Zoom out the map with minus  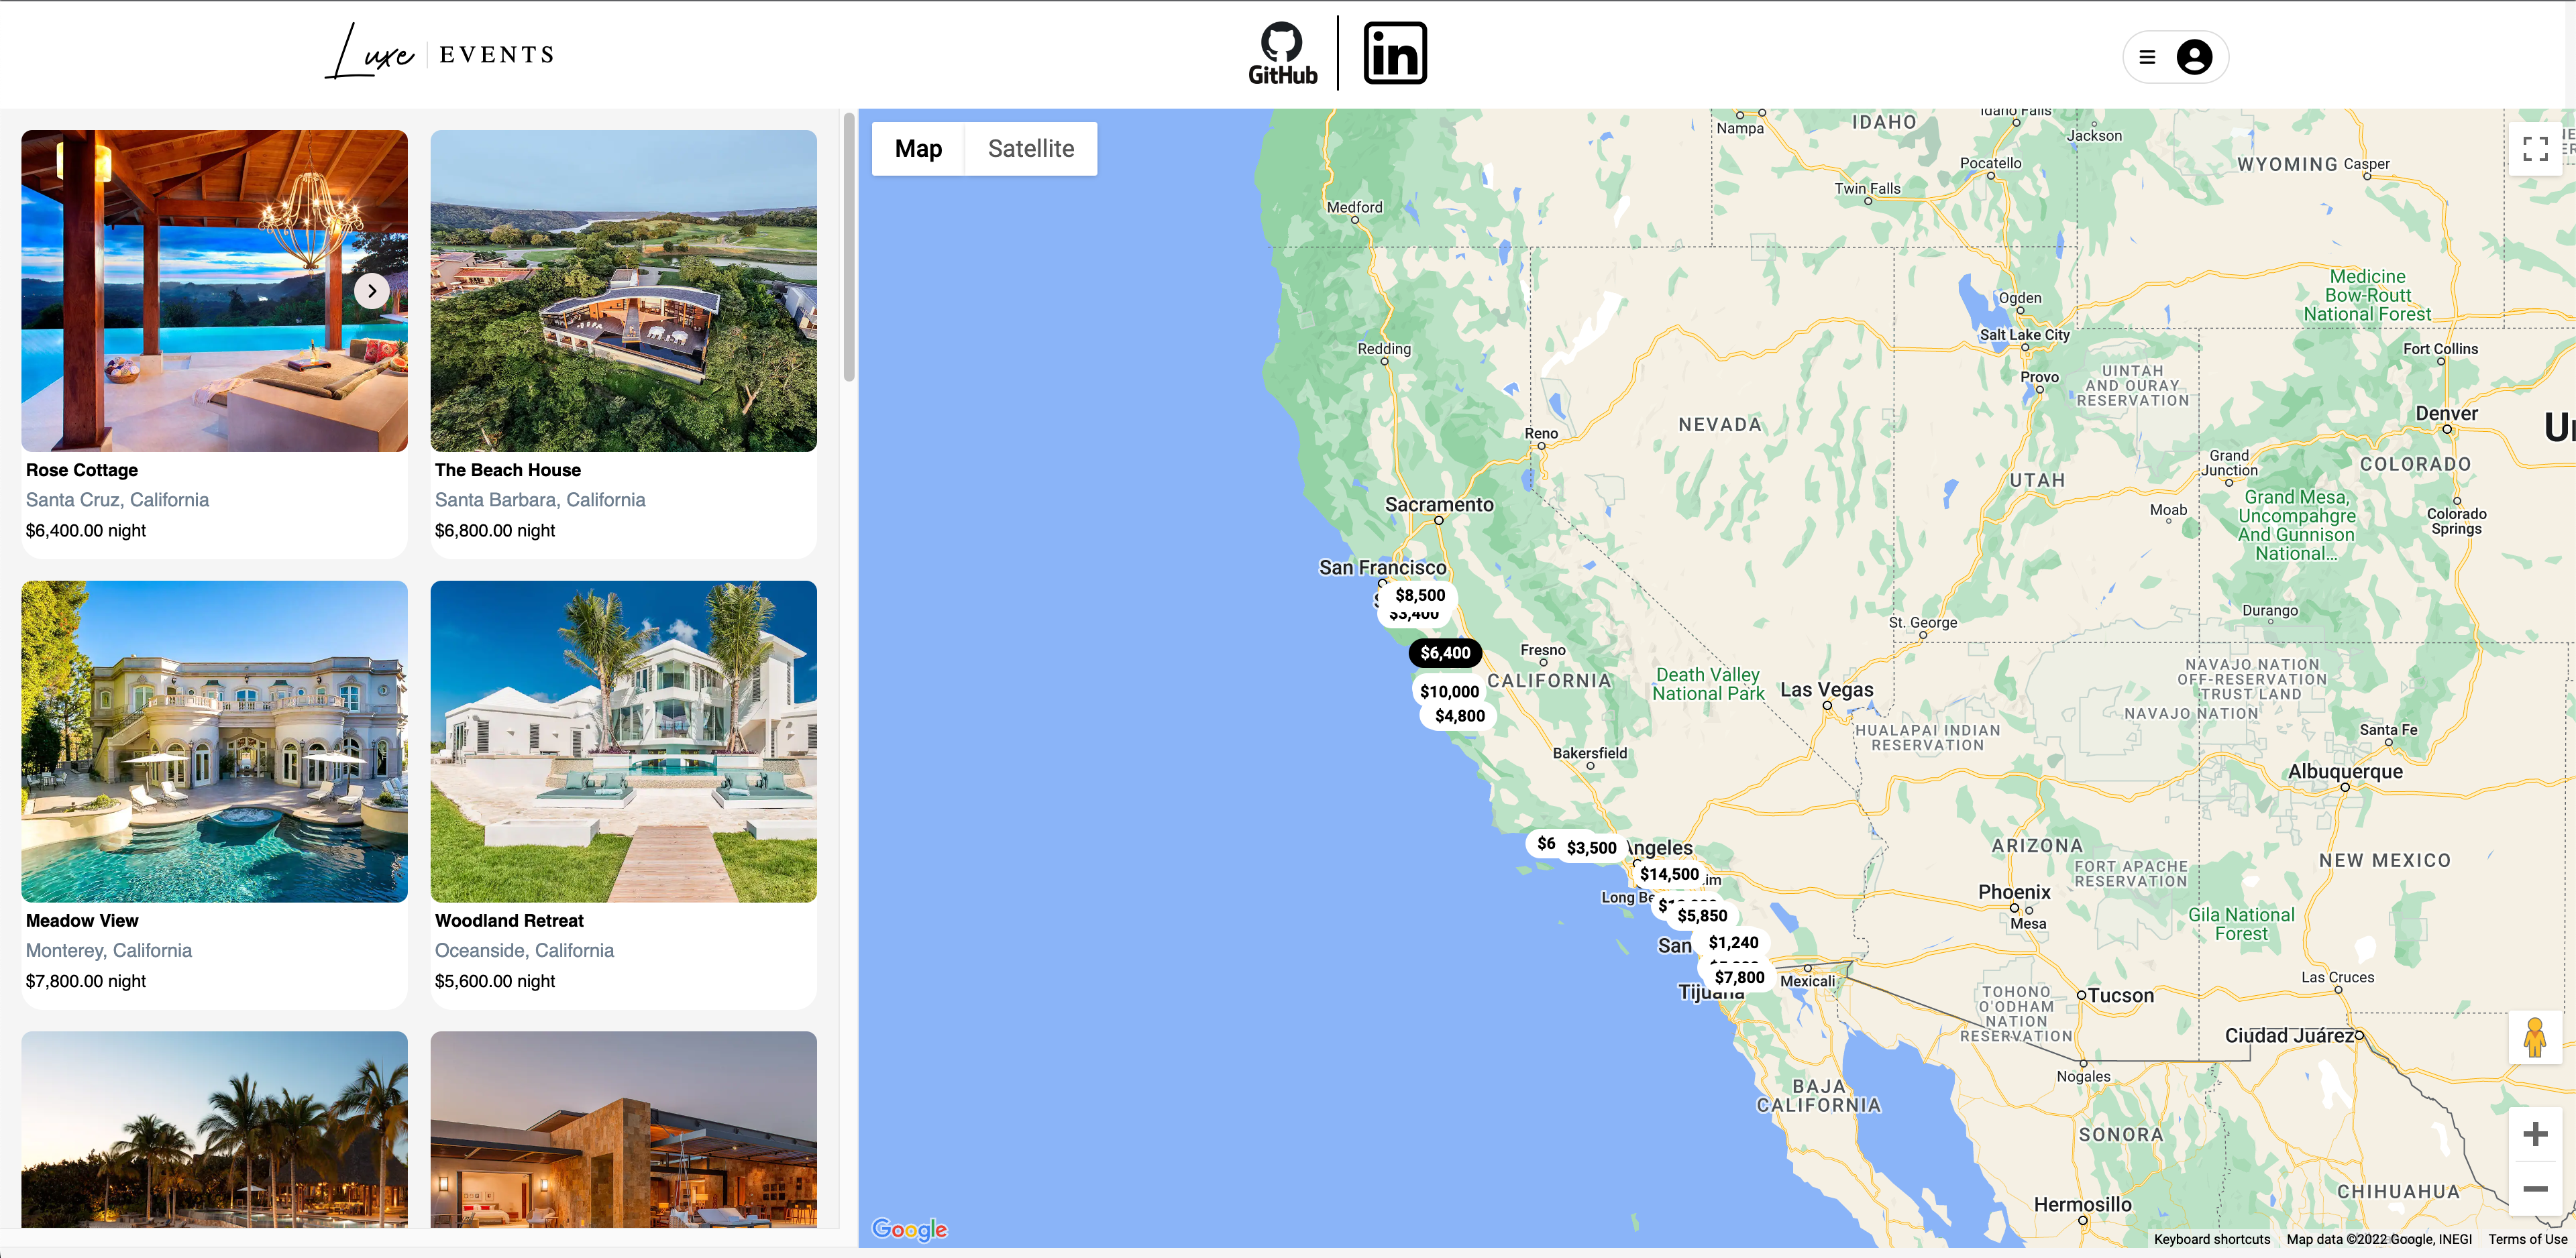2534,1189
